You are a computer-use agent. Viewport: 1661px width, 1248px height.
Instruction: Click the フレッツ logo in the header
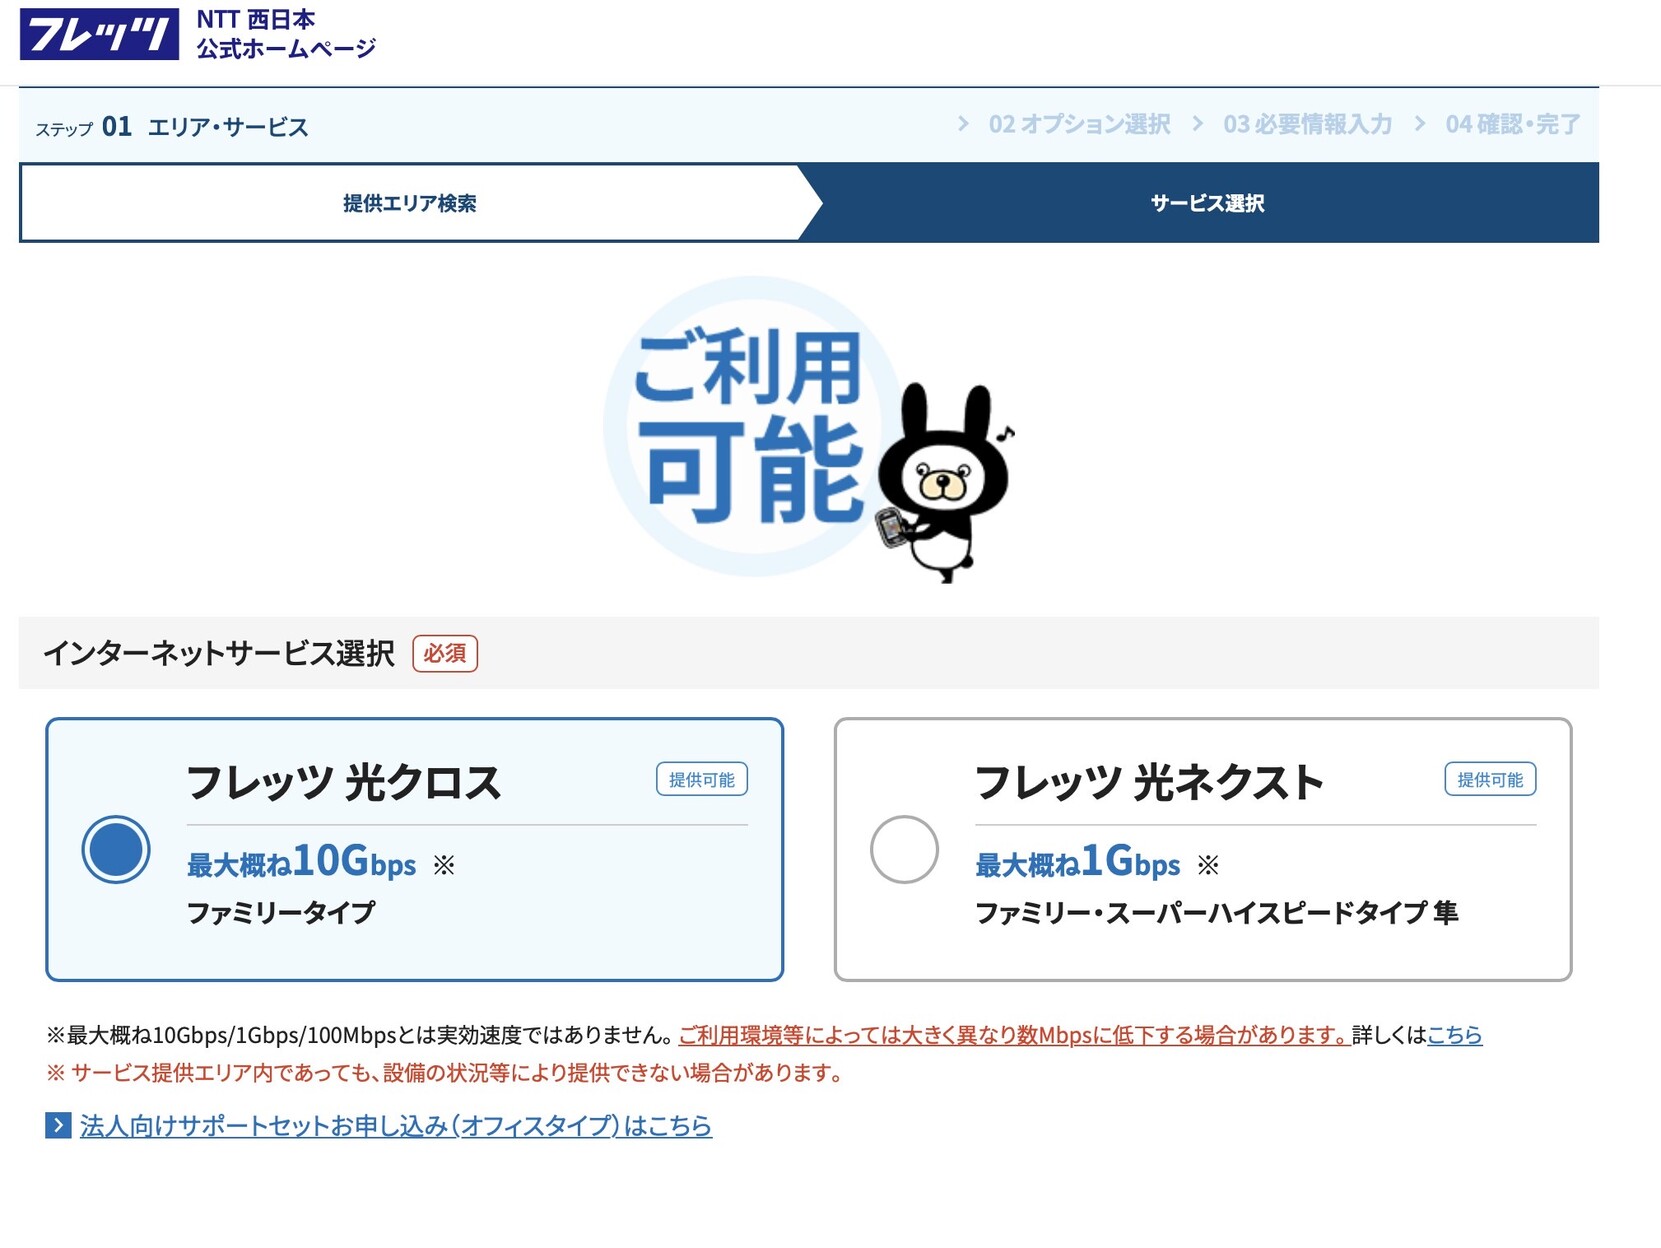coord(99,34)
